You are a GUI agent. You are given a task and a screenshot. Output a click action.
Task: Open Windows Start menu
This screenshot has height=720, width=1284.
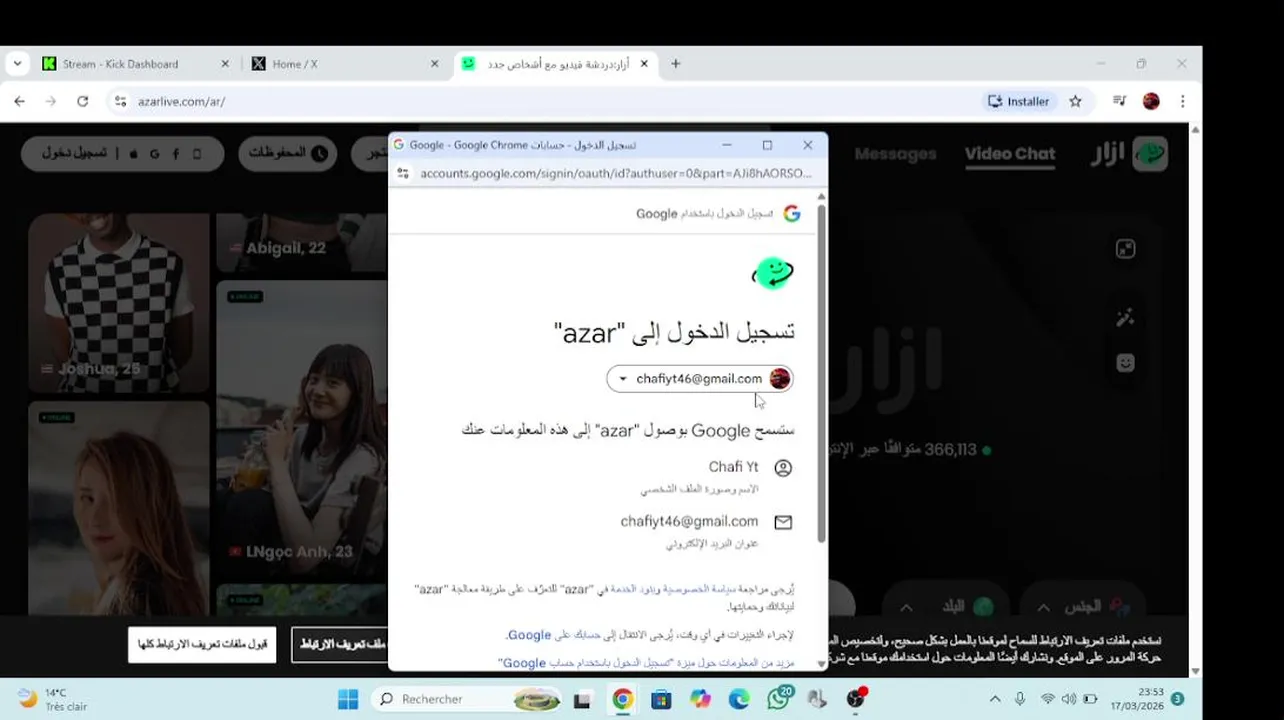(x=348, y=699)
